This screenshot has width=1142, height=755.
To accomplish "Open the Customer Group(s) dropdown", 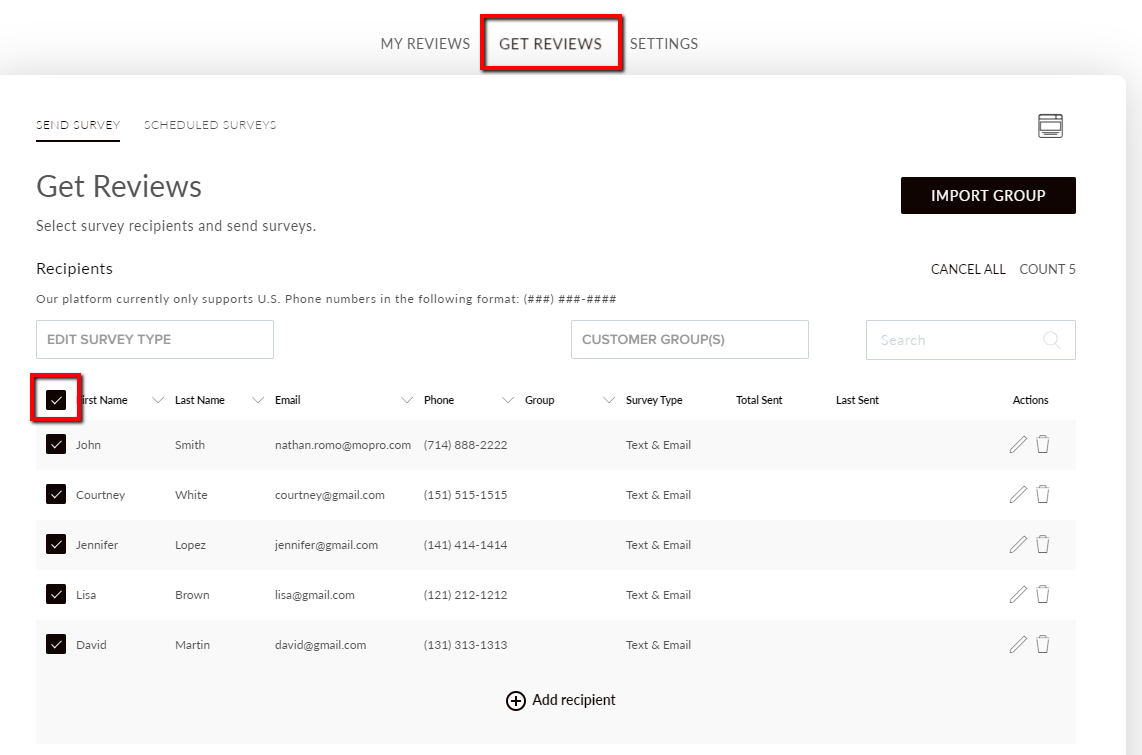I will tap(690, 339).
